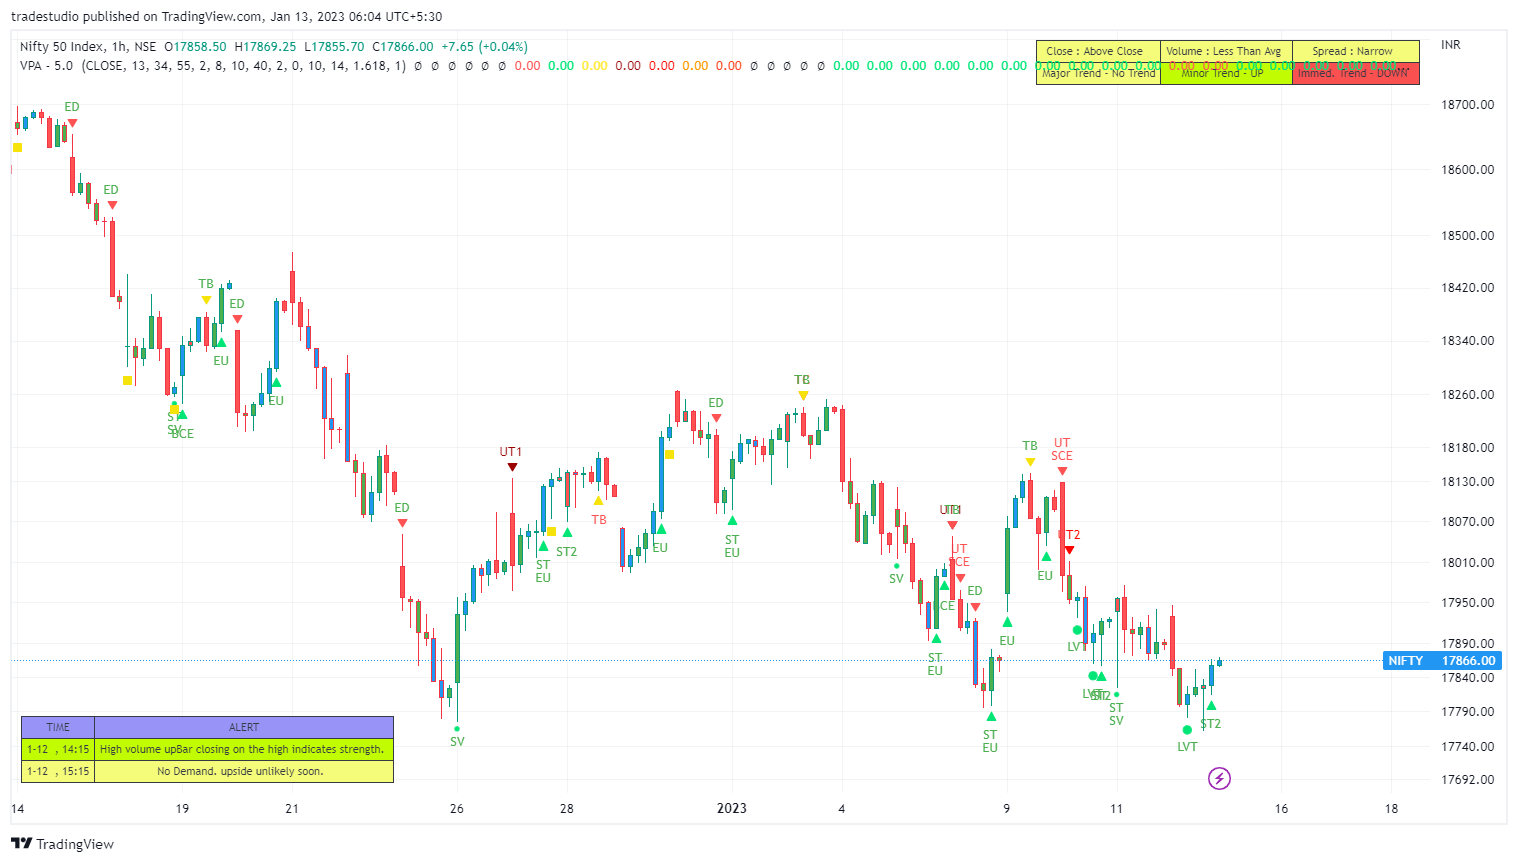1518x863 pixels.
Task: Click the 17790.00 price axis label
Action: click(x=1467, y=712)
